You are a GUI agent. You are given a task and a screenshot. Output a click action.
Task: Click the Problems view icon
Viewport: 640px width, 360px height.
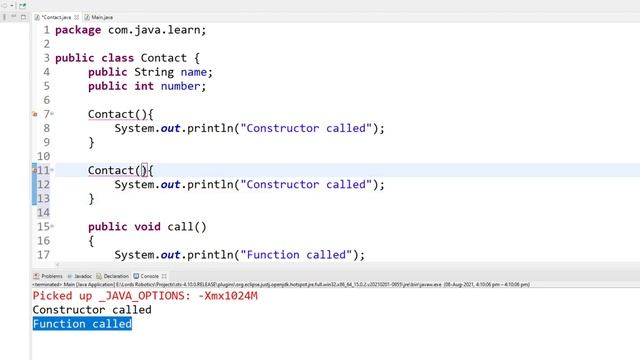pos(36,276)
